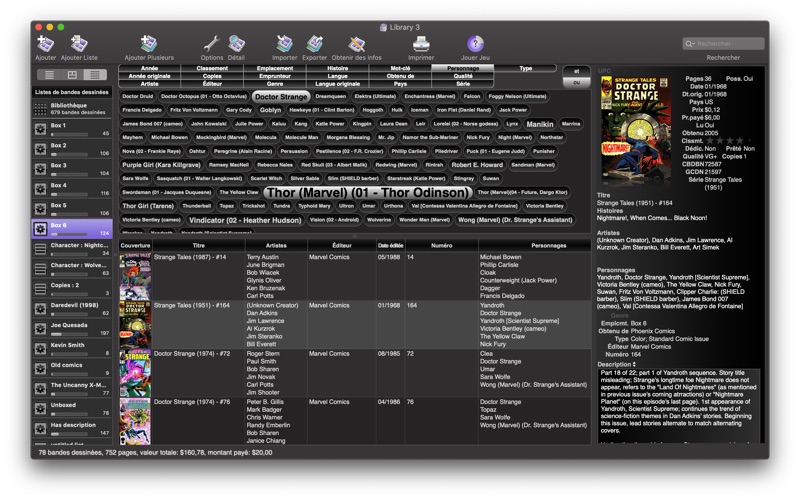Click the list icon for Character : Nightc...
Viewport: 800px width, 500px height.
click(x=40, y=249)
